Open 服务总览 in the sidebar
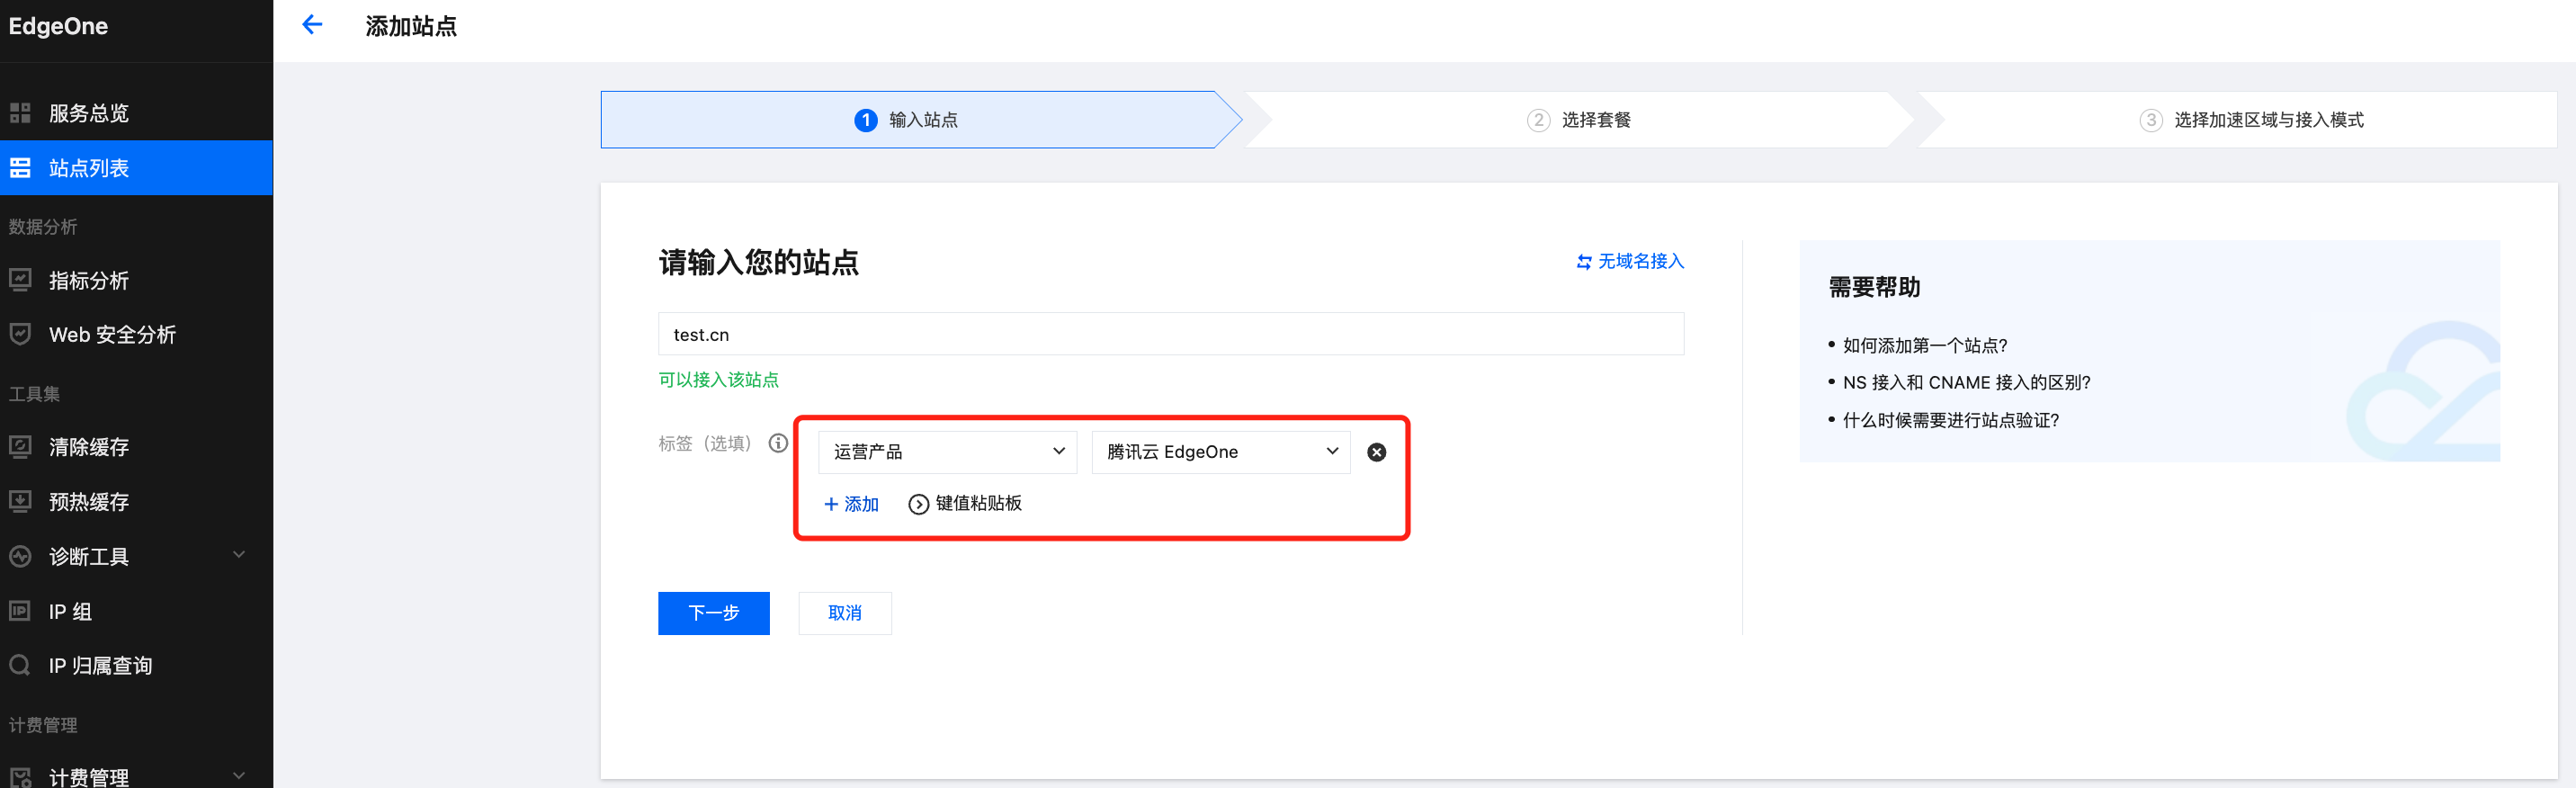This screenshot has width=2576, height=788. (x=89, y=113)
